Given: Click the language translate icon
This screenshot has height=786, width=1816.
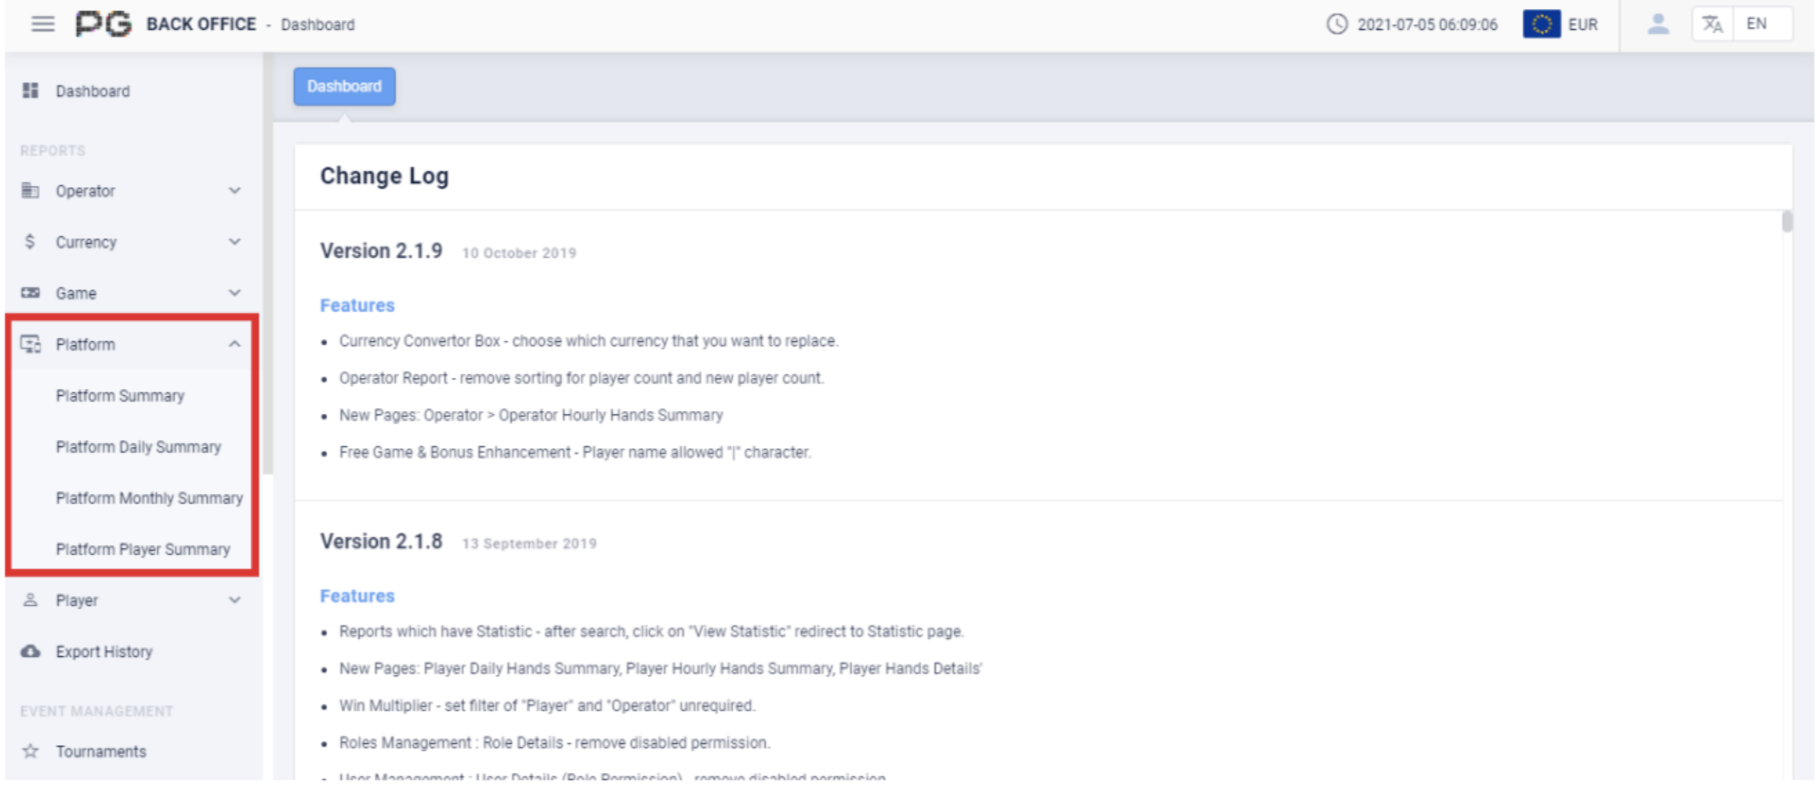Looking at the screenshot, I should (x=1712, y=24).
